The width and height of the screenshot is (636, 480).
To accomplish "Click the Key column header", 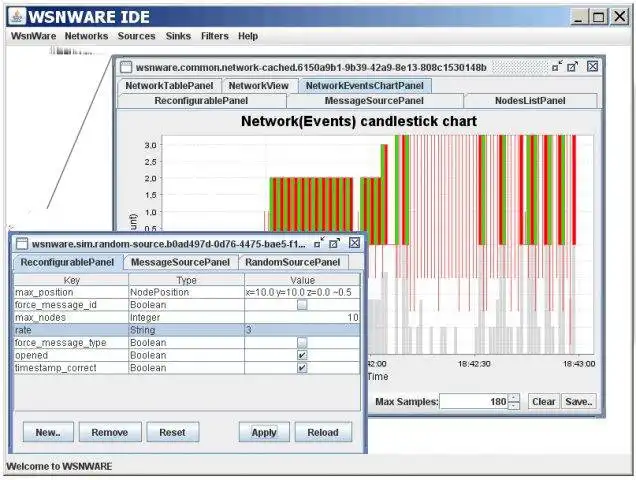I will (x=71, y=280).
